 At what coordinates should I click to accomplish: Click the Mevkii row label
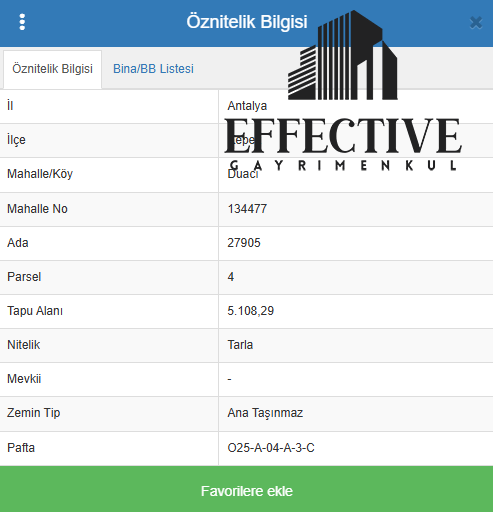click(24, 379)
